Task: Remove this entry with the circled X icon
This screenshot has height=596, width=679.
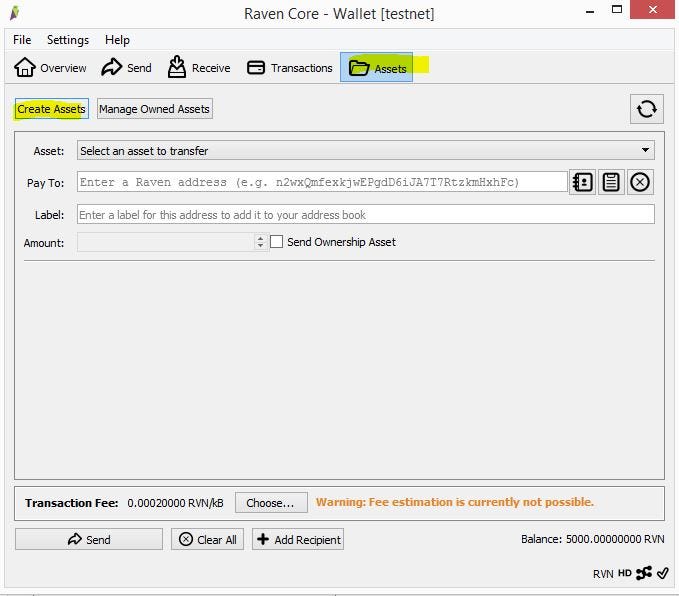Action: (x=640, y=182)
